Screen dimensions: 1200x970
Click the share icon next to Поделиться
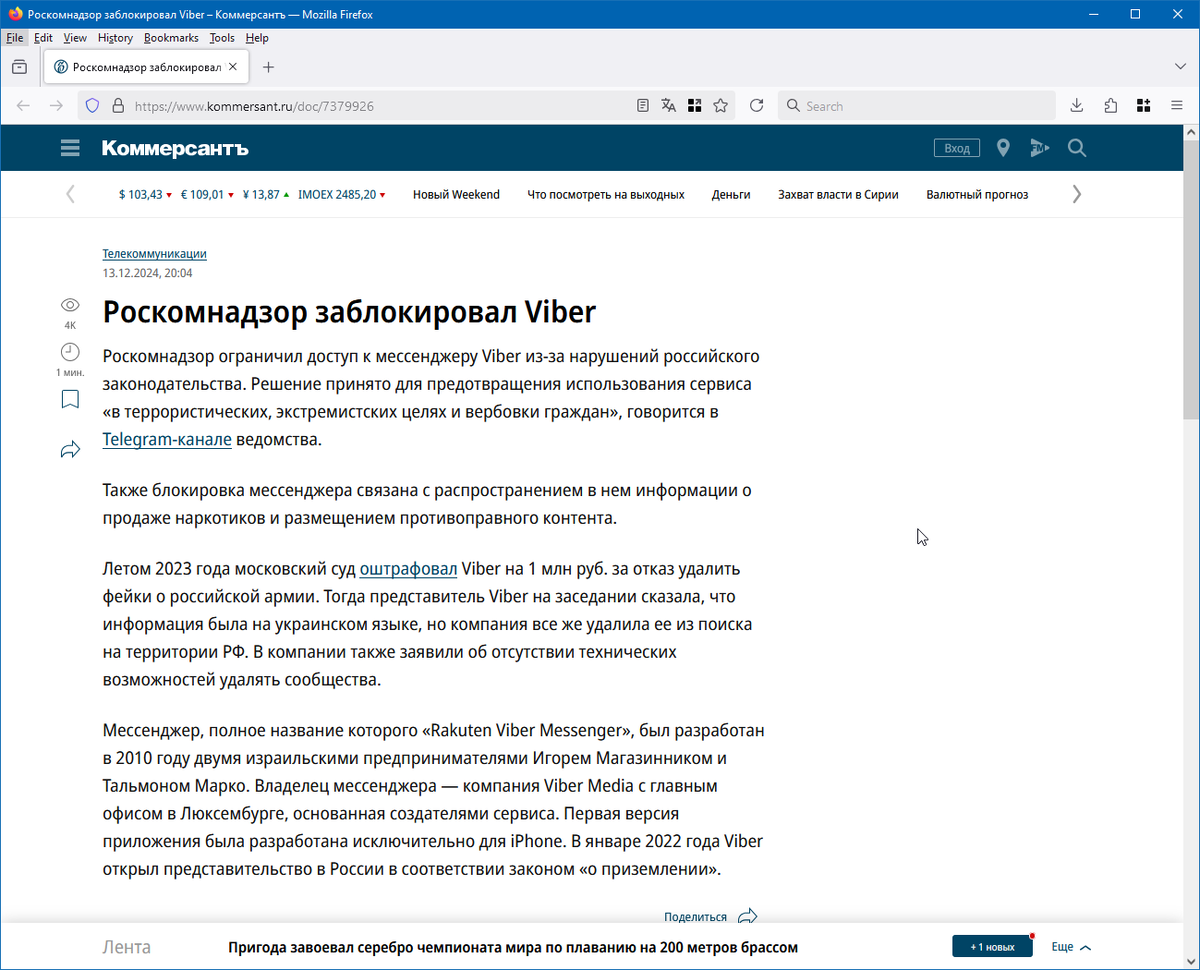pos(747,916)
